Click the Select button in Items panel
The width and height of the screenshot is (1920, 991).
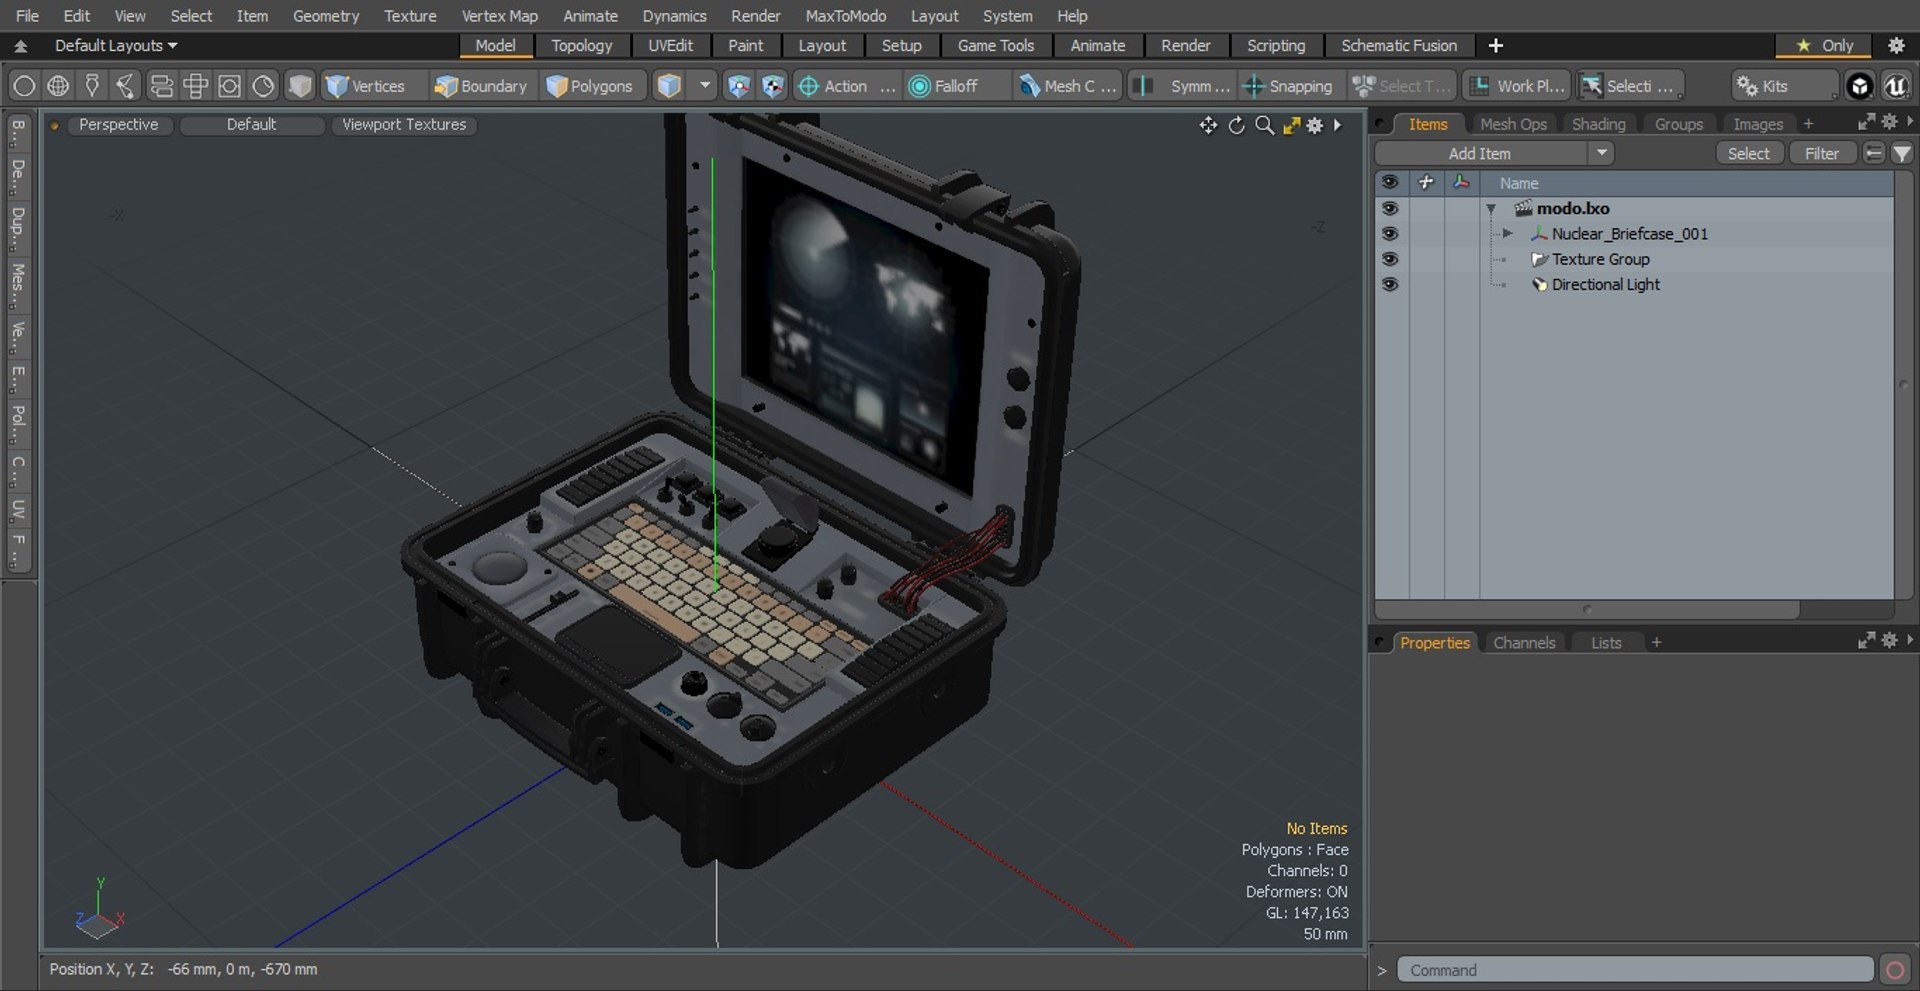1748,153
